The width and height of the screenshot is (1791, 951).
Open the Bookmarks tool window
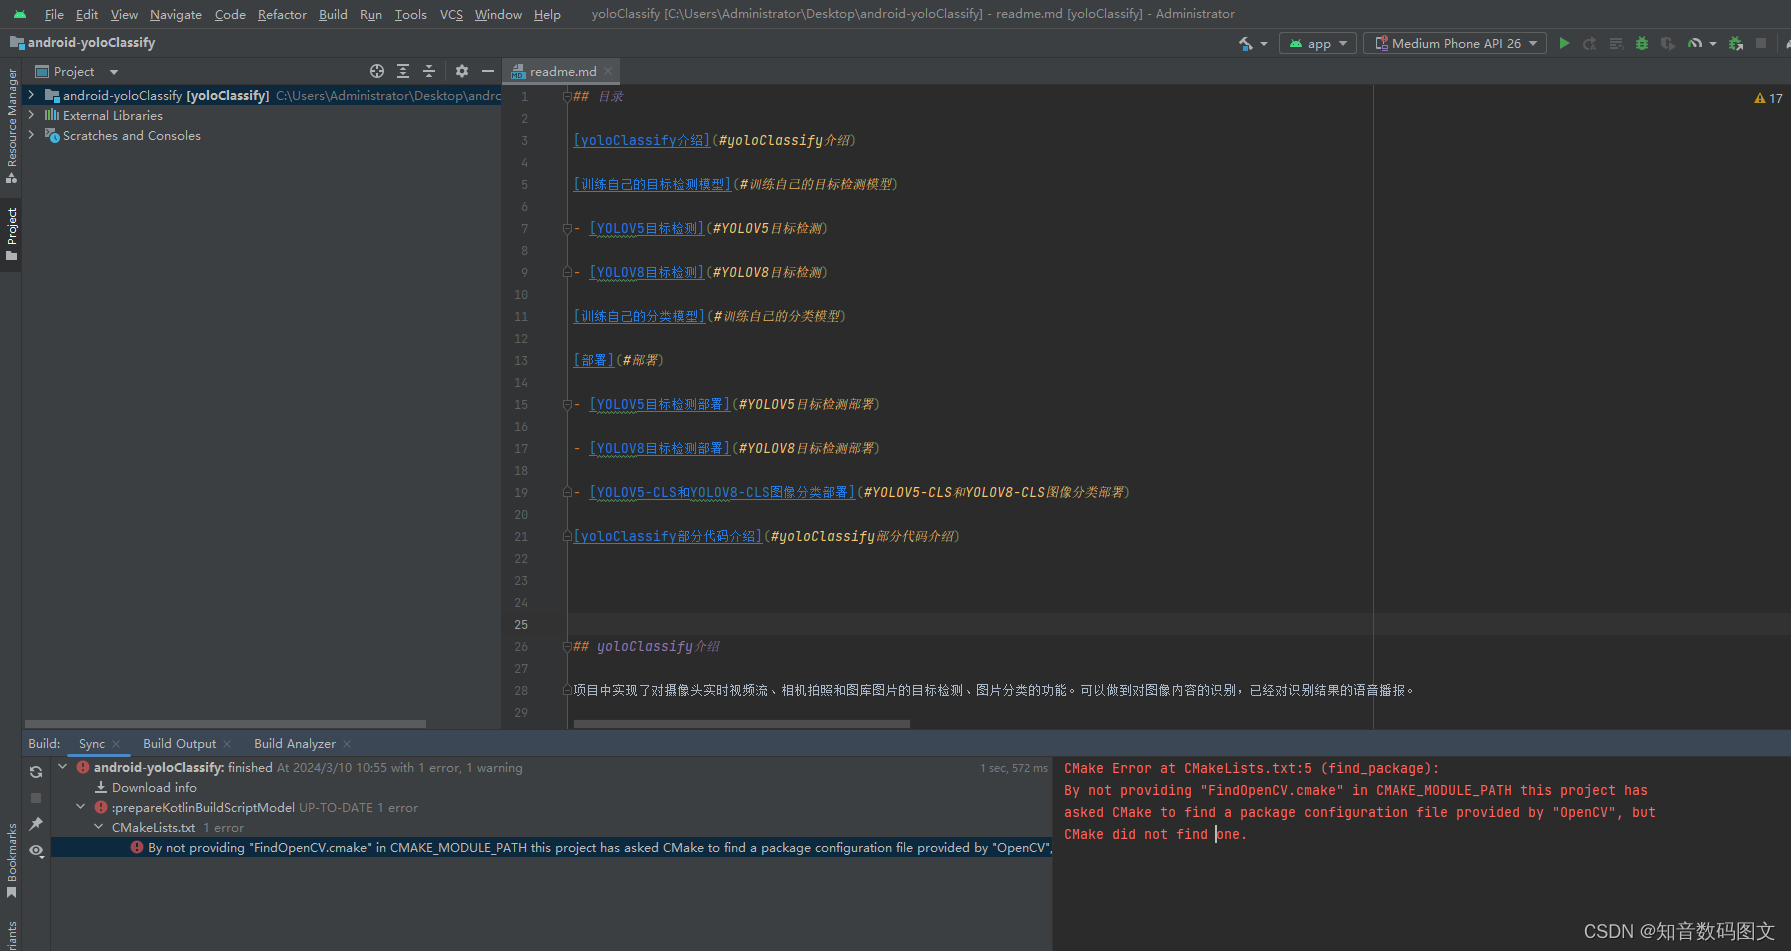pos(11,855)
